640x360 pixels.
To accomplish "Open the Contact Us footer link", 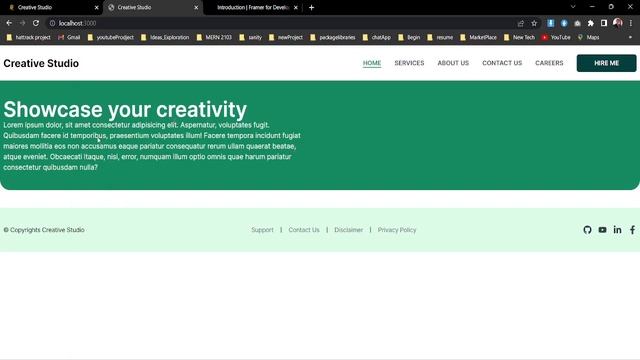I will (304, 230).
